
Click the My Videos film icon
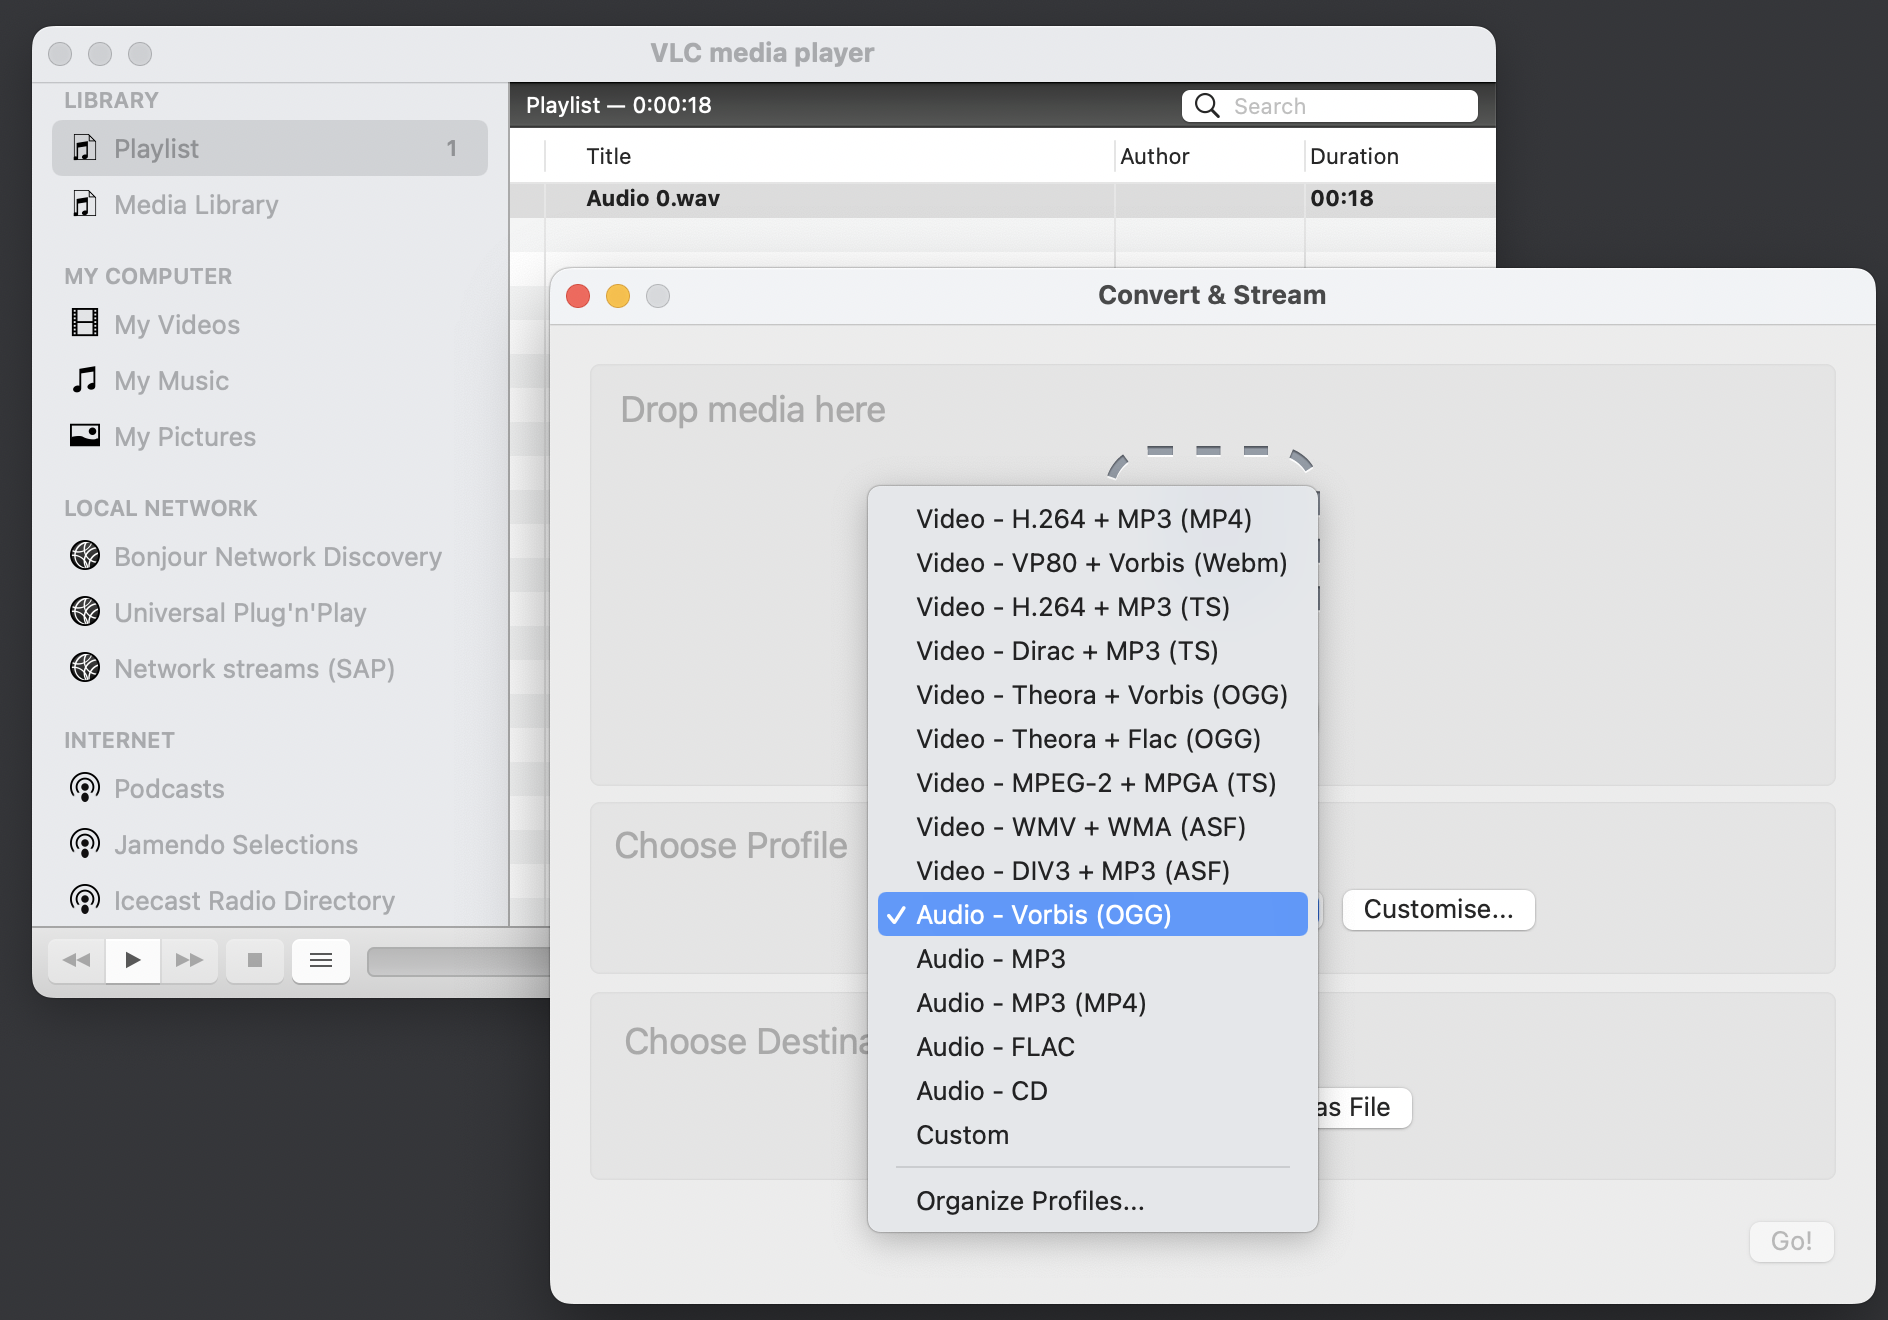pos(85,323)
